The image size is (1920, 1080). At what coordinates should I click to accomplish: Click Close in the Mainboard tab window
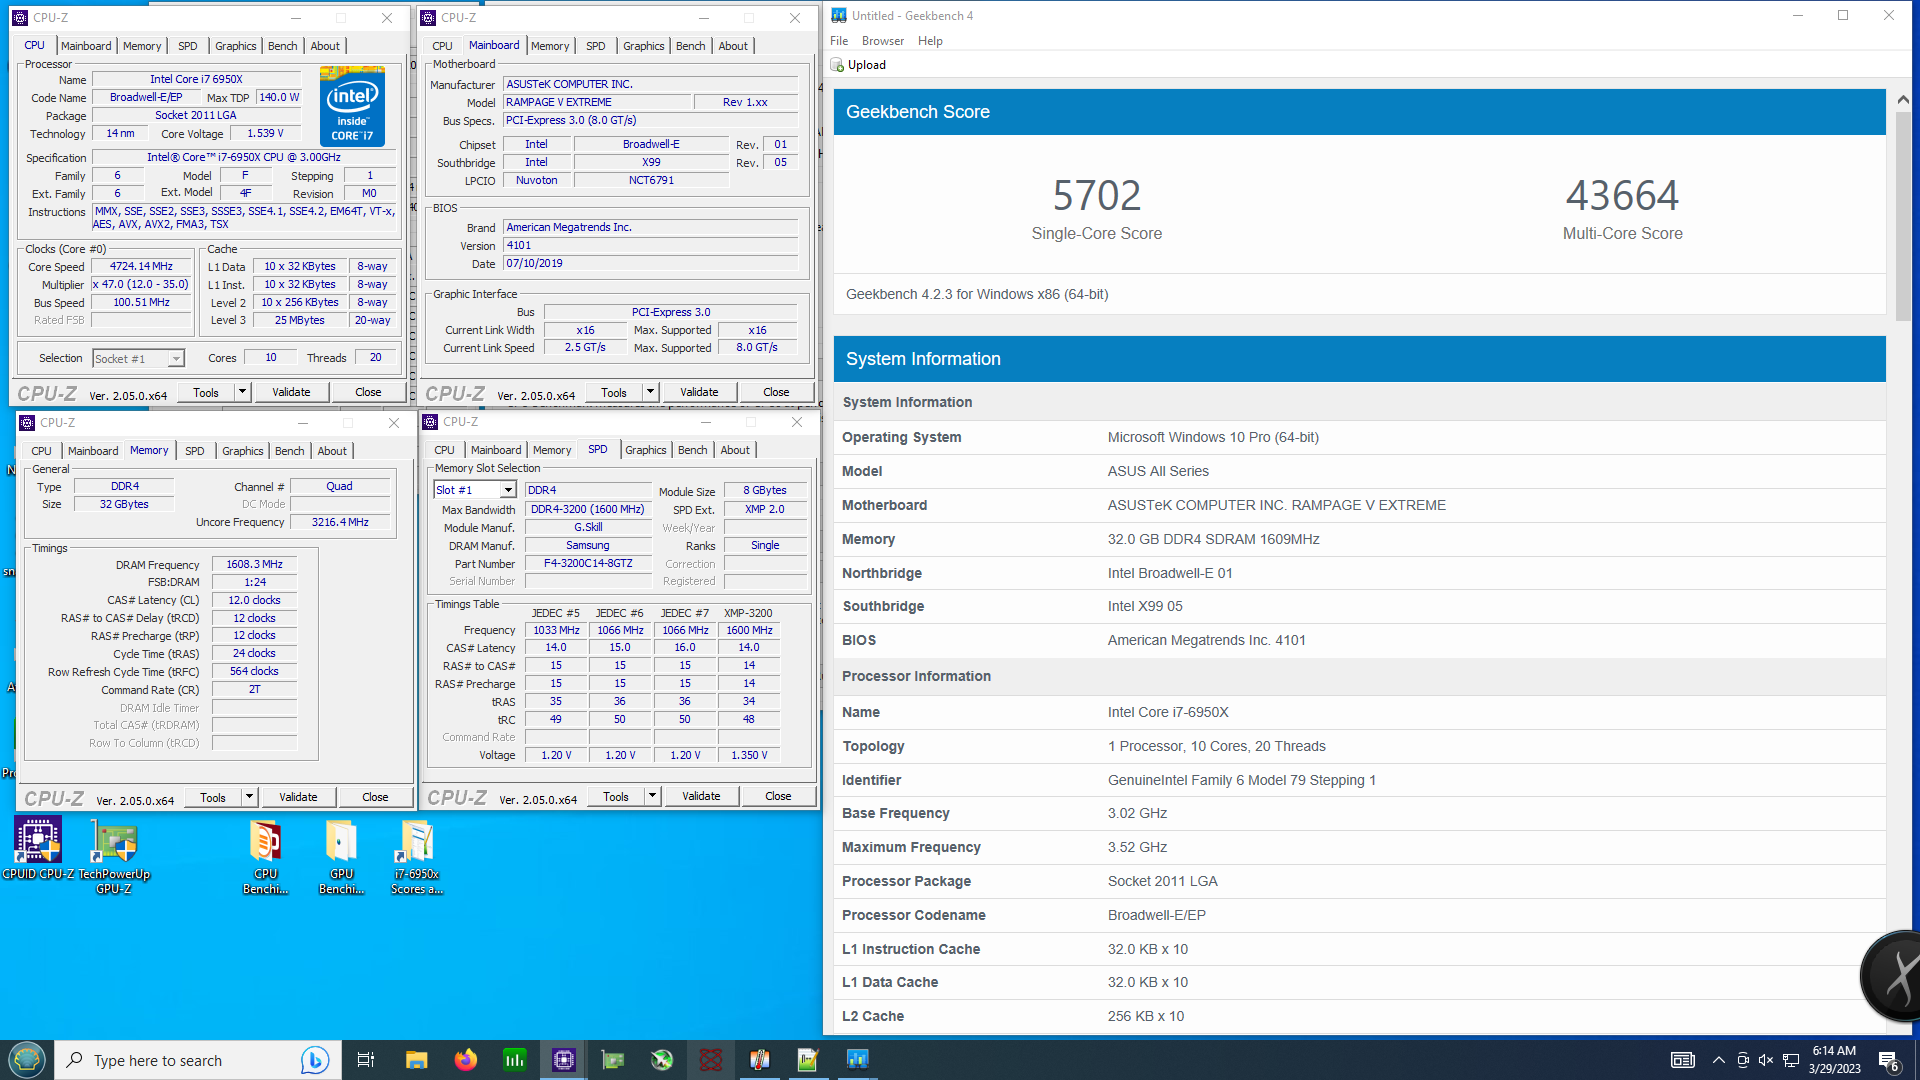pyautogui.click(x=776, y=392)
